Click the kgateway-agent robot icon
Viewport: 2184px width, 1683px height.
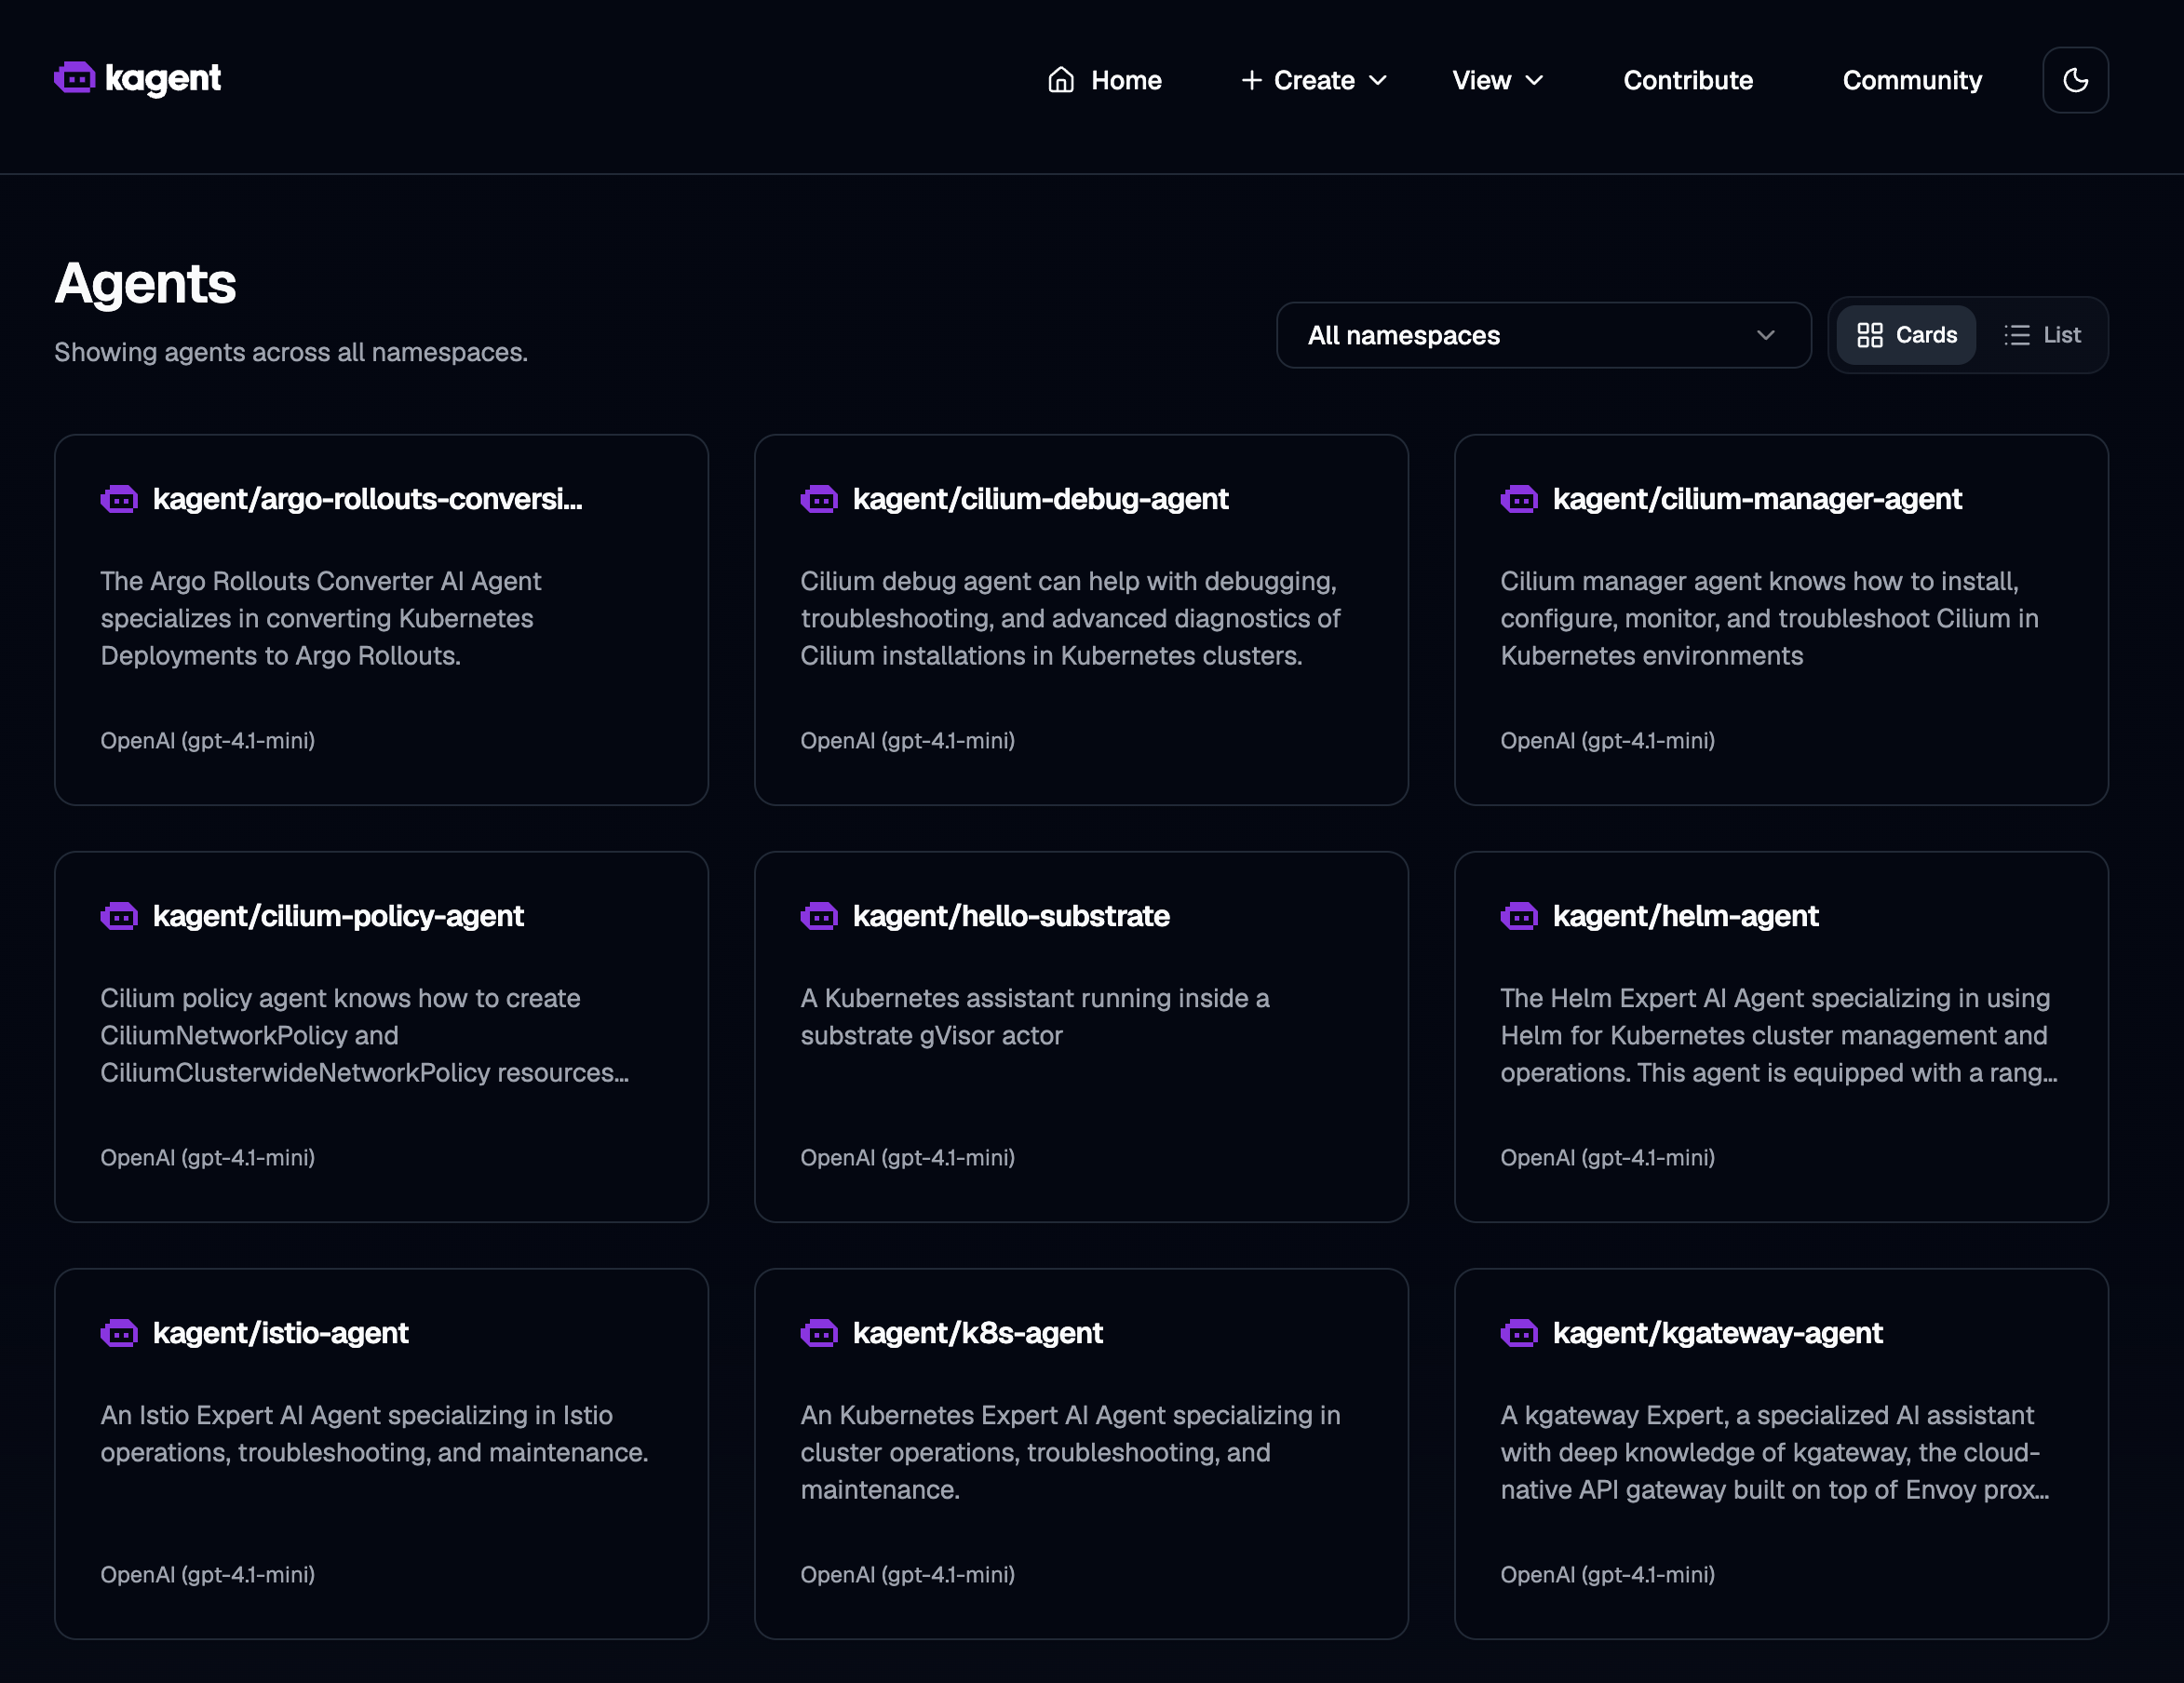point(1519,1333)
